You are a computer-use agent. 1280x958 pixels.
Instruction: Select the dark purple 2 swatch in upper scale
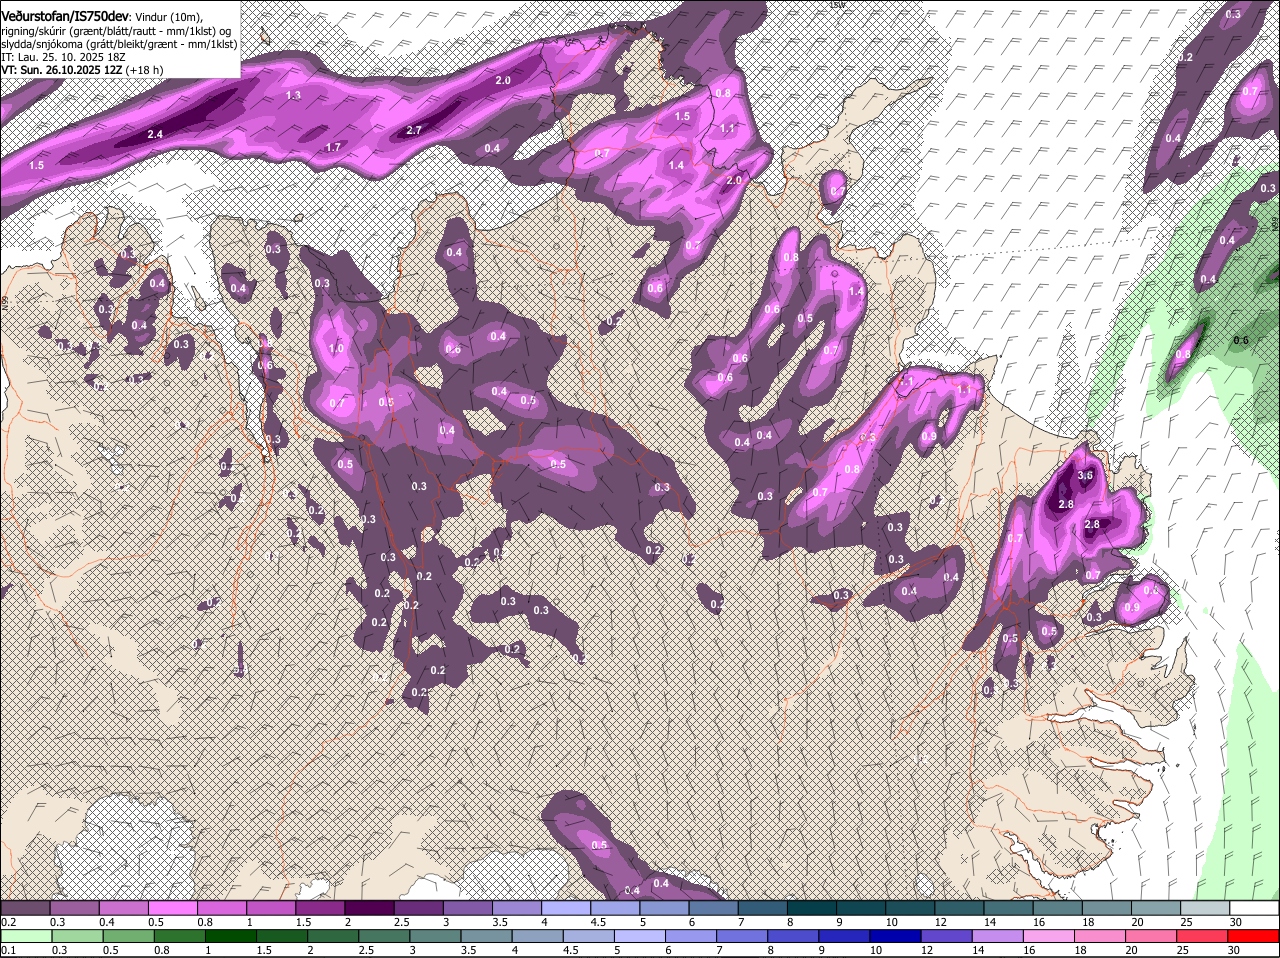pyautogui.click(x=369, y=907)
